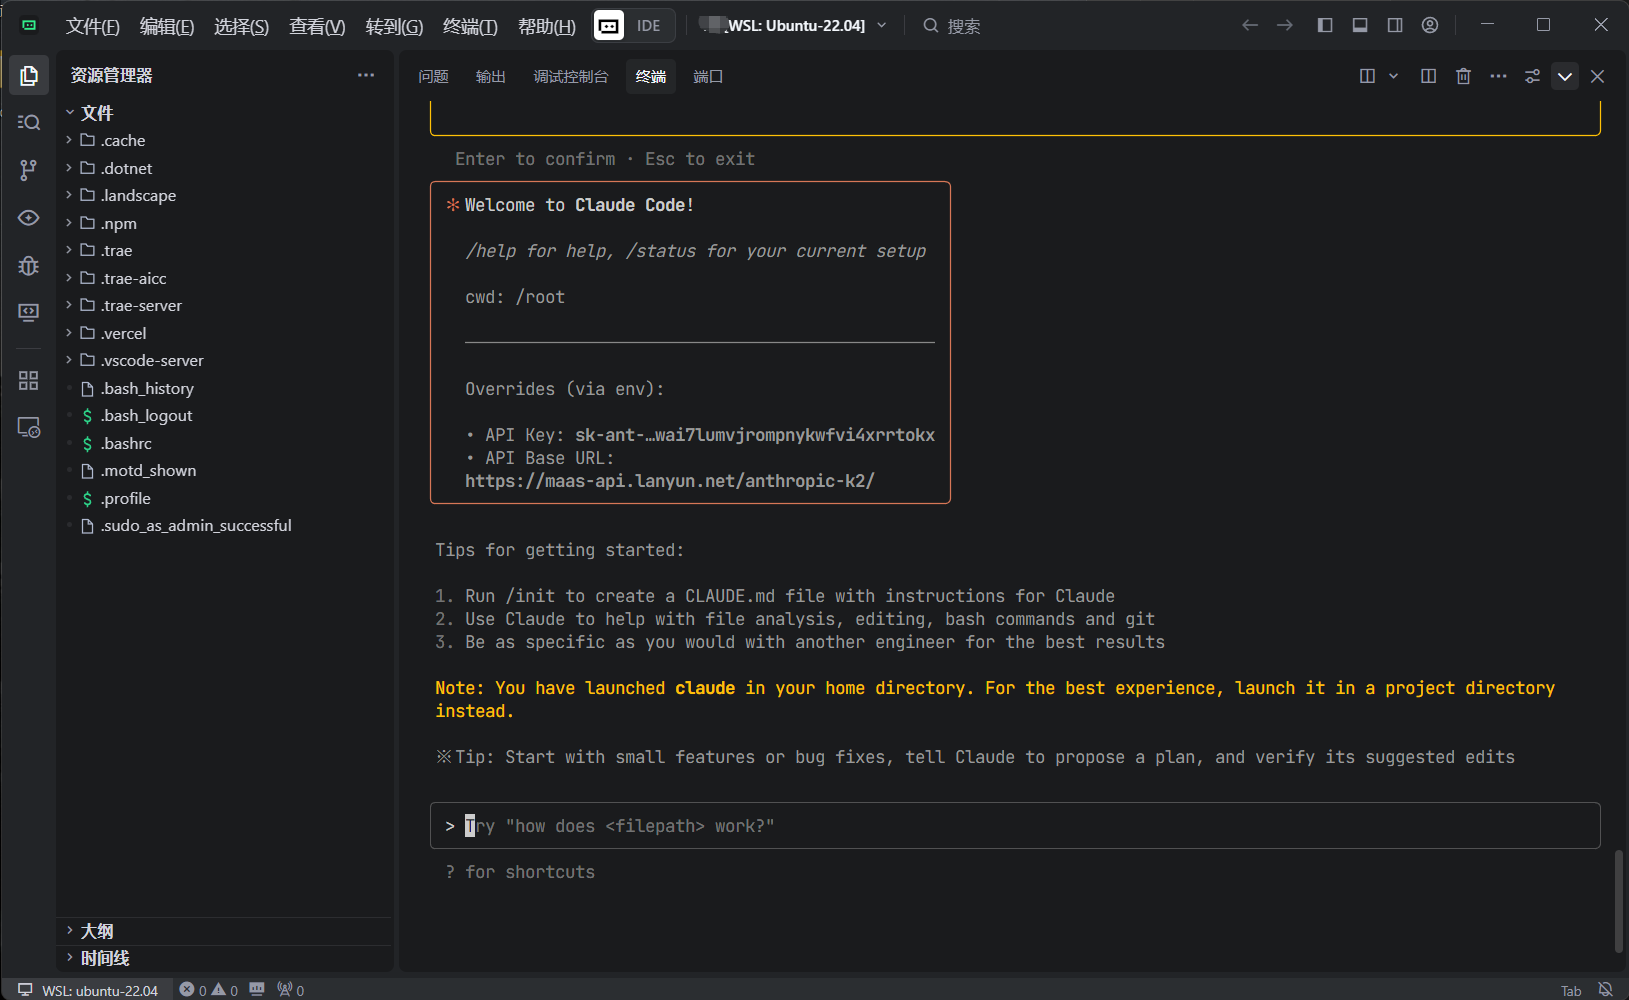
Task: Open the Search view in activity bar
Action: tap(29, 122)
